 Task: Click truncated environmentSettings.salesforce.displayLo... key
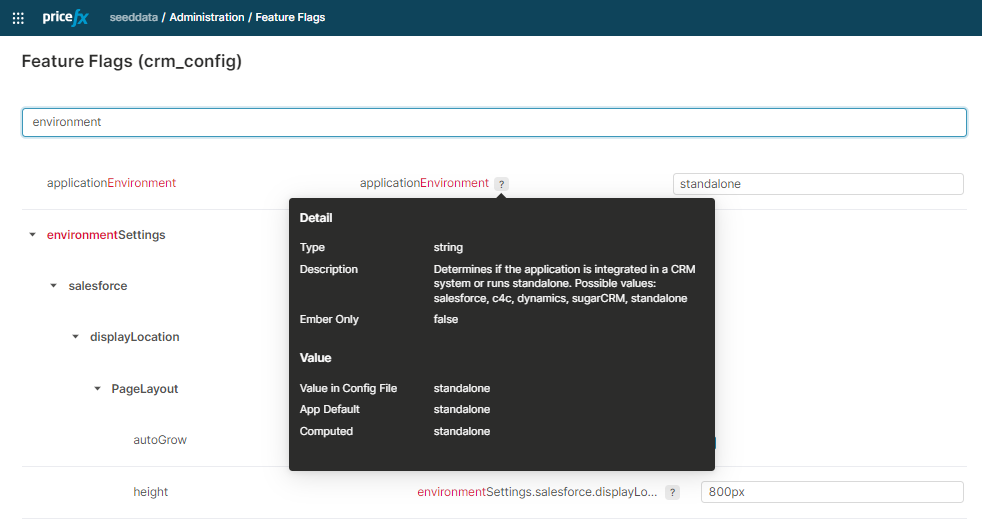(537, 492)
